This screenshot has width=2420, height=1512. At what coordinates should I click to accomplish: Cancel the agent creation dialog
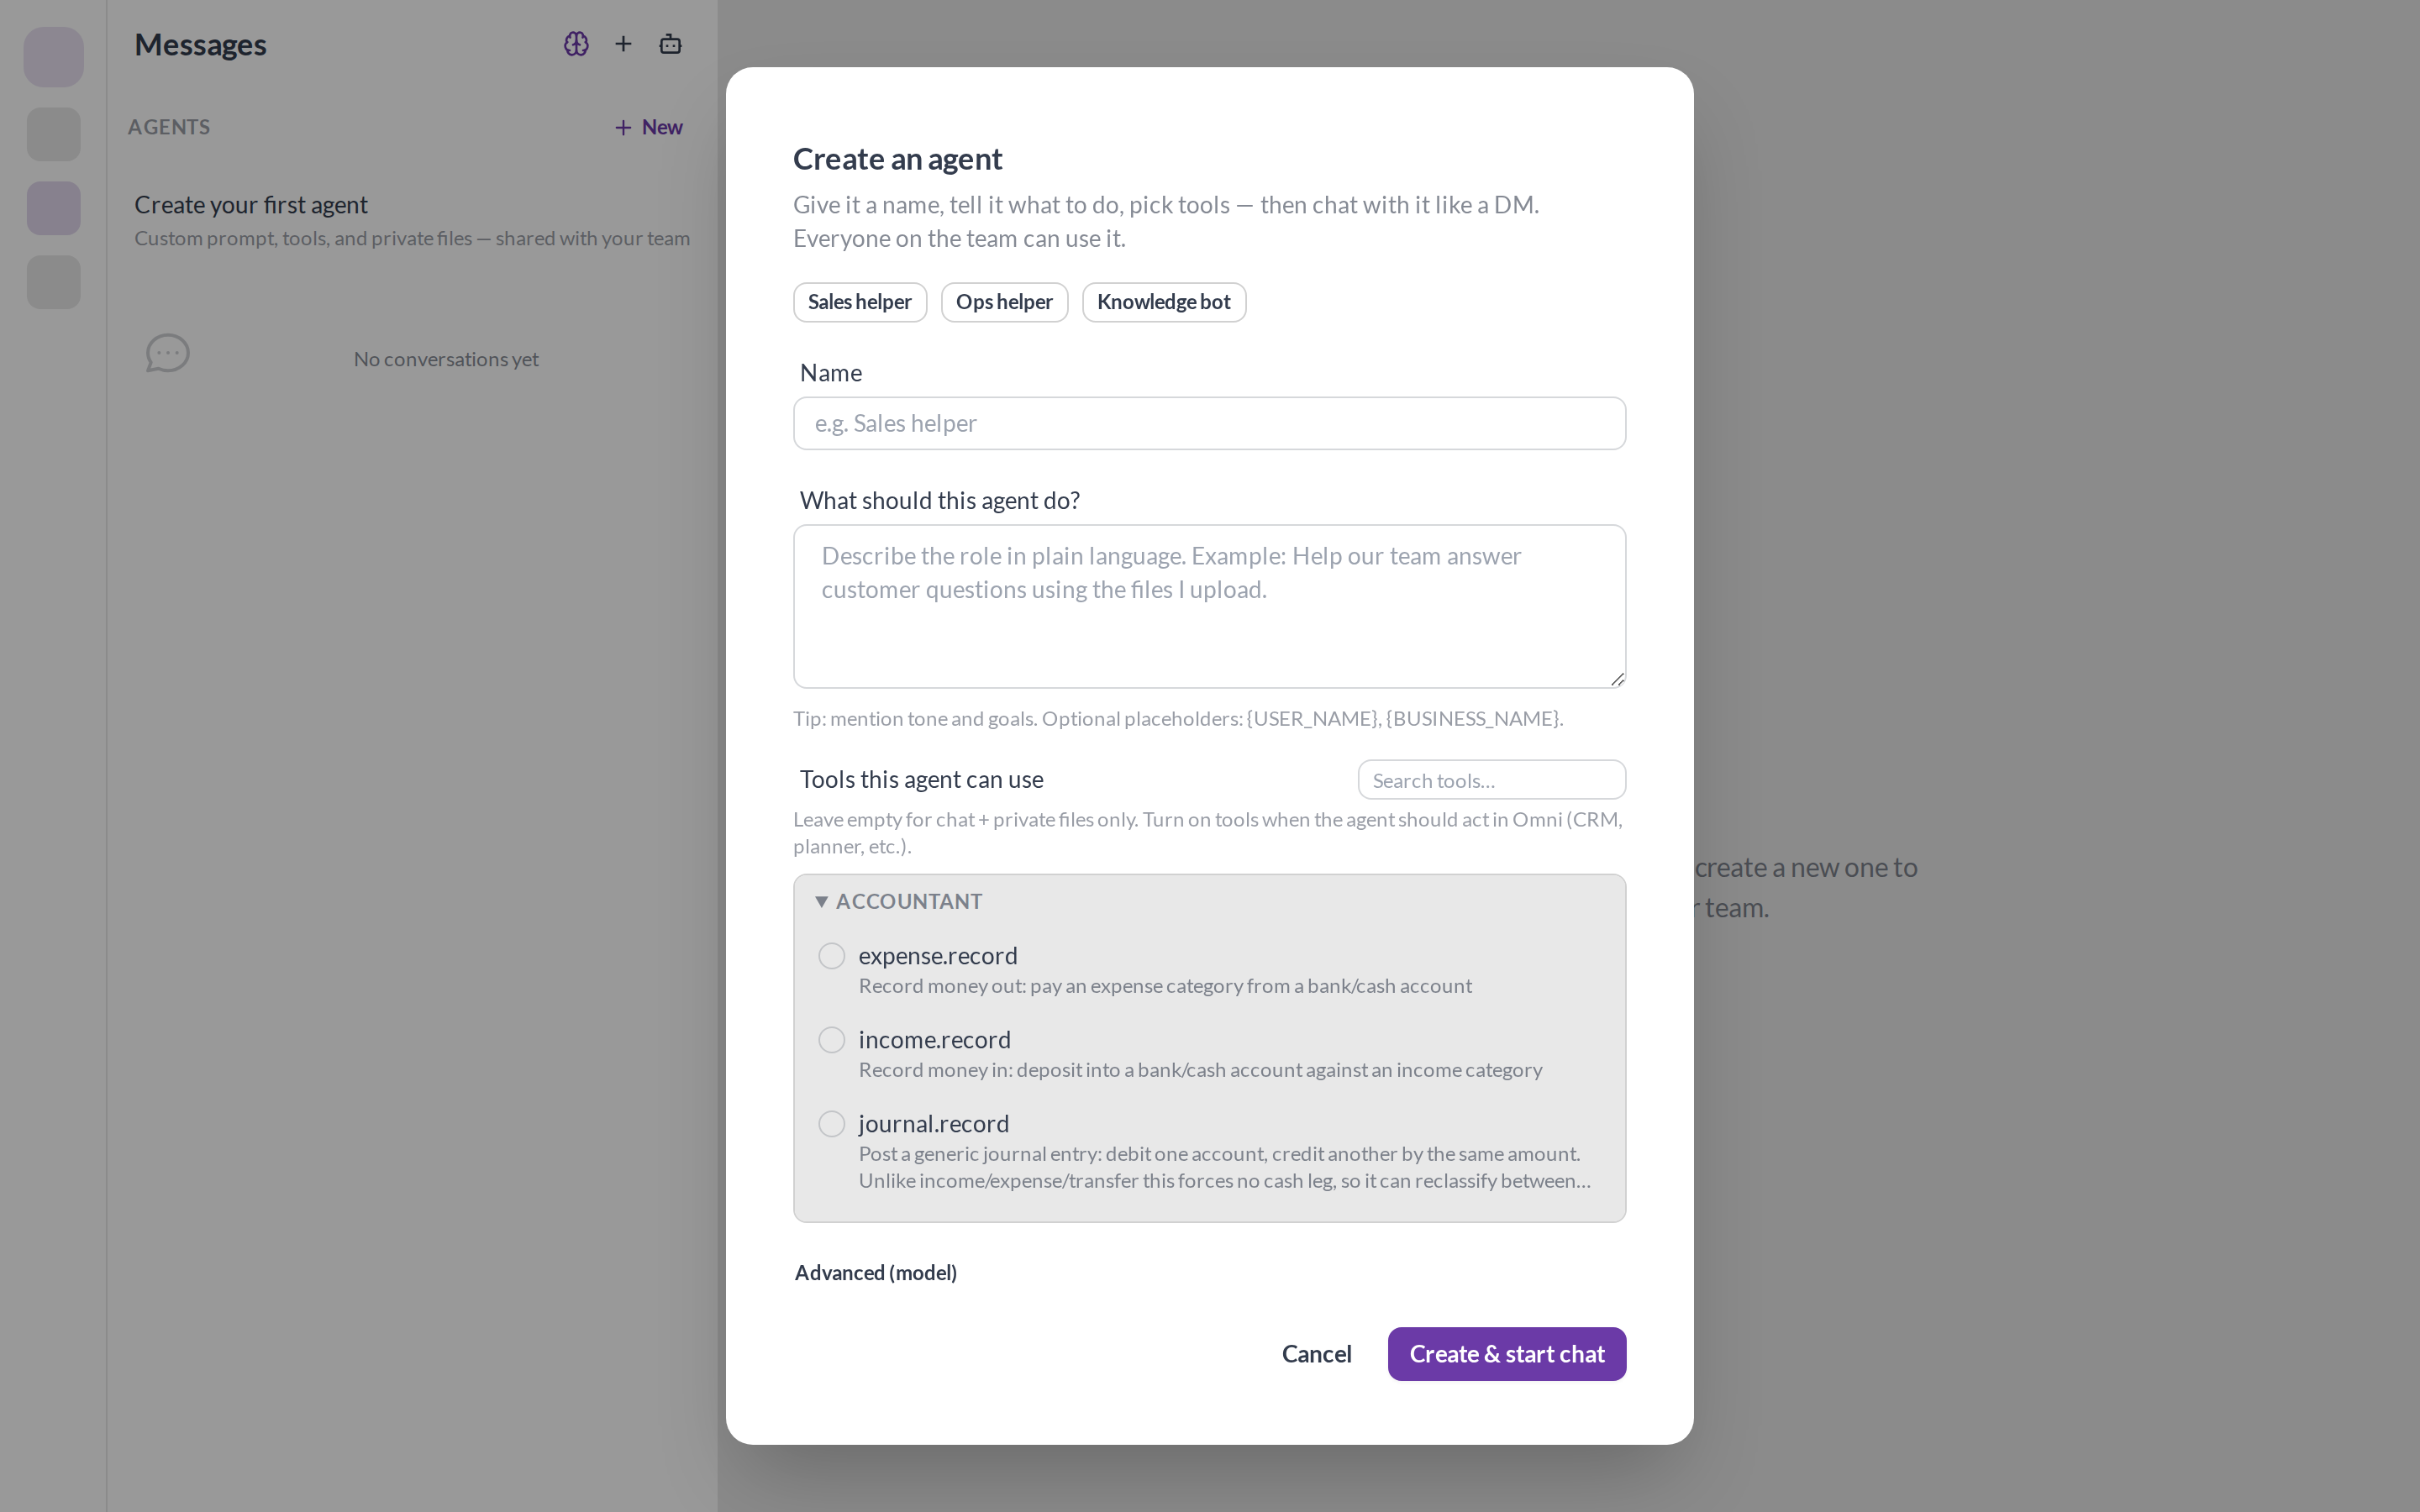tap(1316, 1354)
